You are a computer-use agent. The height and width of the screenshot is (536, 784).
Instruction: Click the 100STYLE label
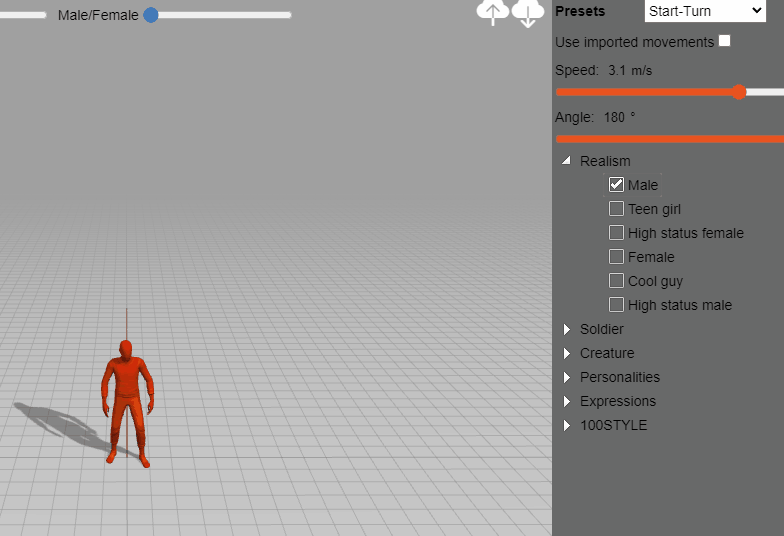click(614, 425)
